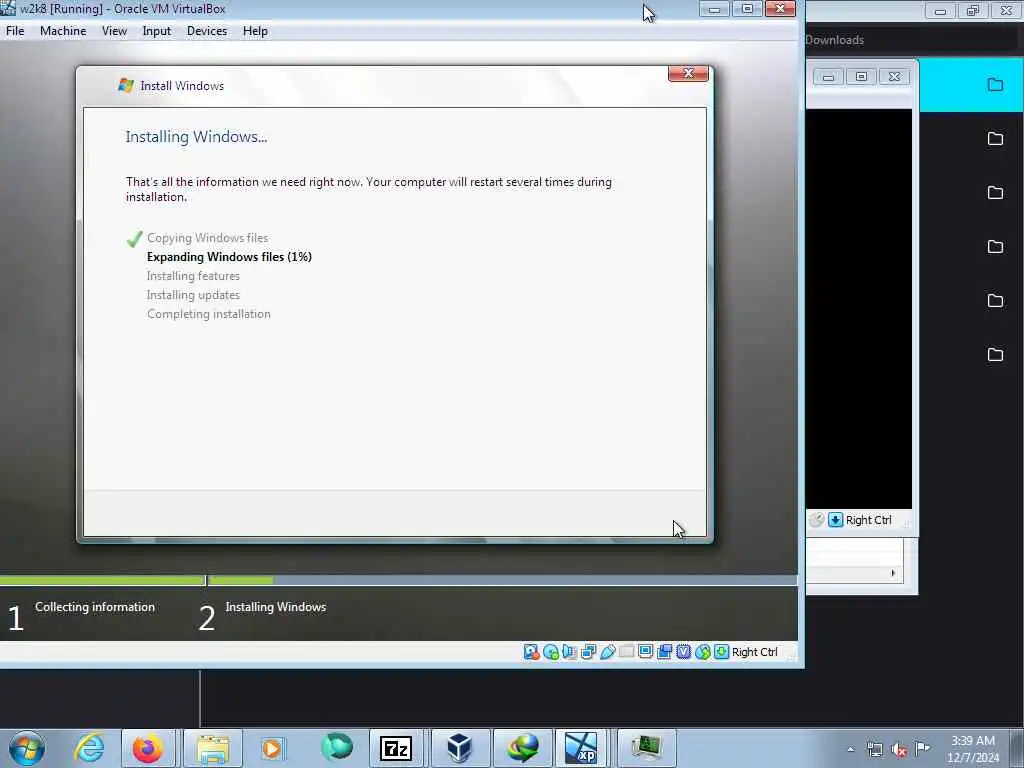Click the mouse integration status icon
Screen dimensions: 1024x768
tap(702, 652)
